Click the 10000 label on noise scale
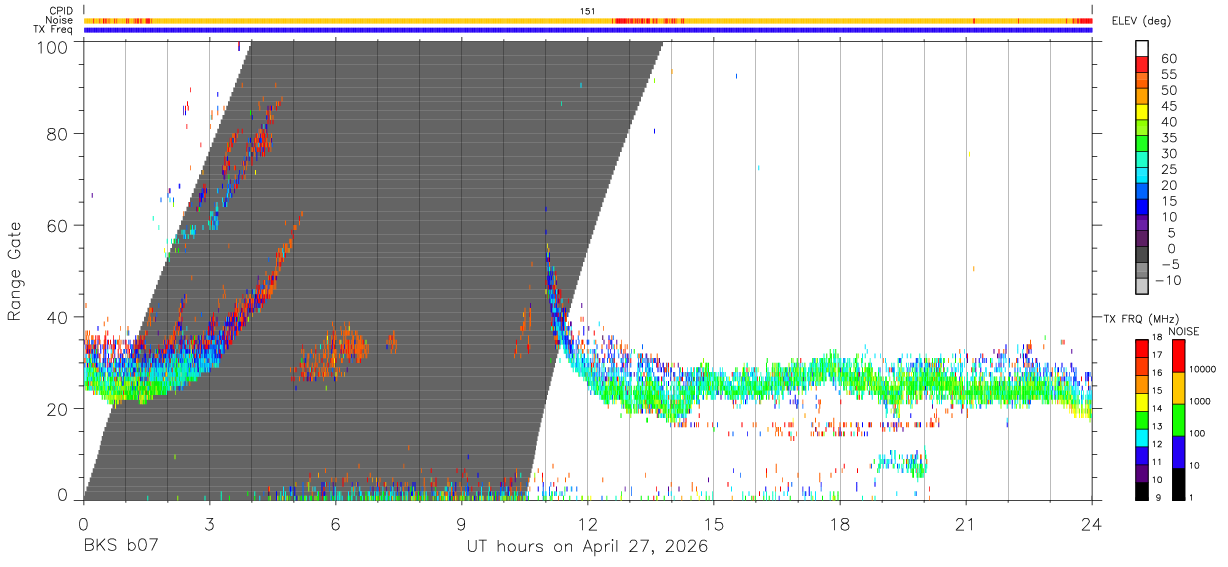Screen dimensions: 1228x567 [1202, 369]
